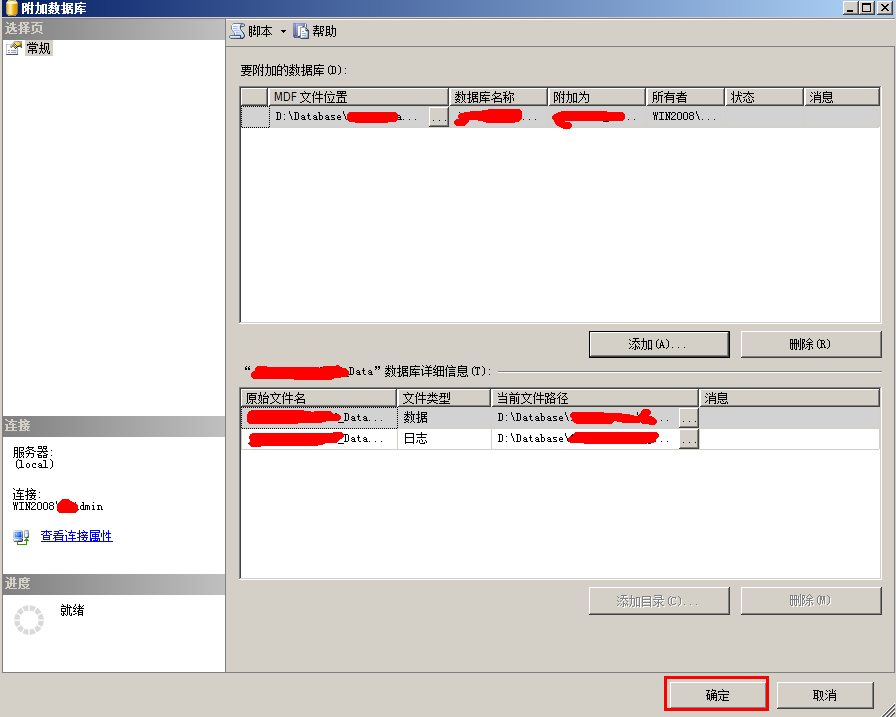
Task: Click the connection properties icon beside the link
Action: [22, 537]
